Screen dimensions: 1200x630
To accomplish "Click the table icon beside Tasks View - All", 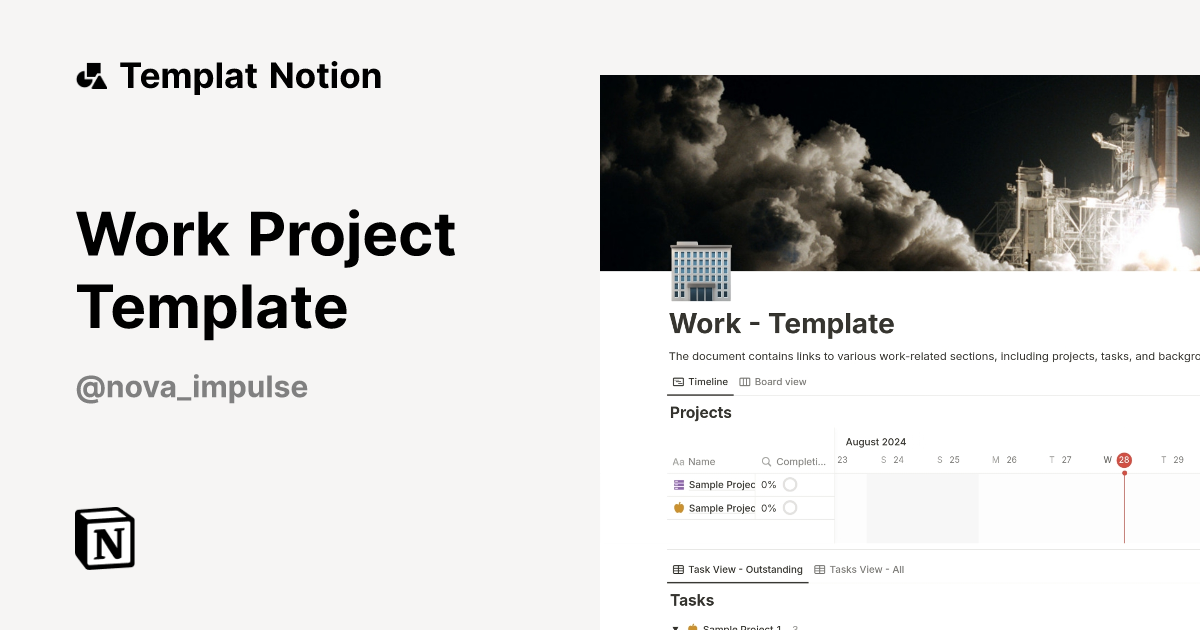I will [x=818, y=569].
